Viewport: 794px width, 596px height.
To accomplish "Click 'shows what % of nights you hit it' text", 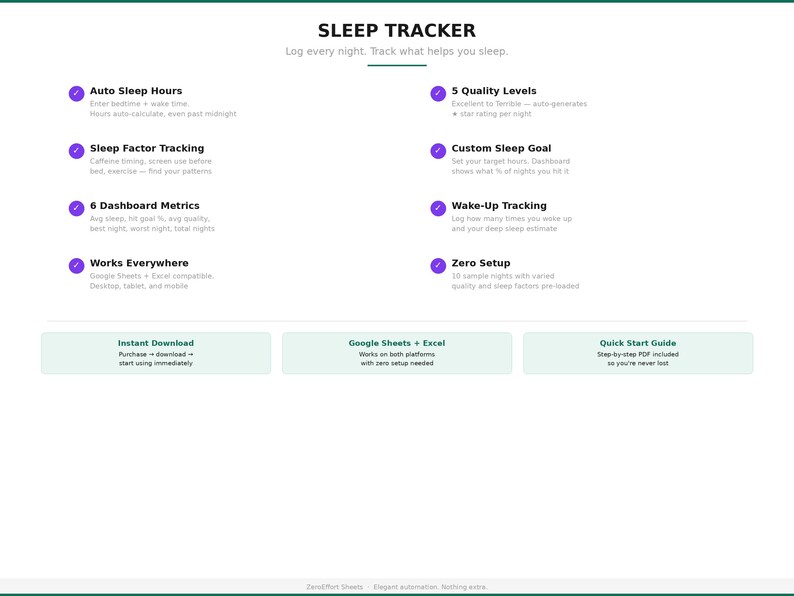I will 510,171.
